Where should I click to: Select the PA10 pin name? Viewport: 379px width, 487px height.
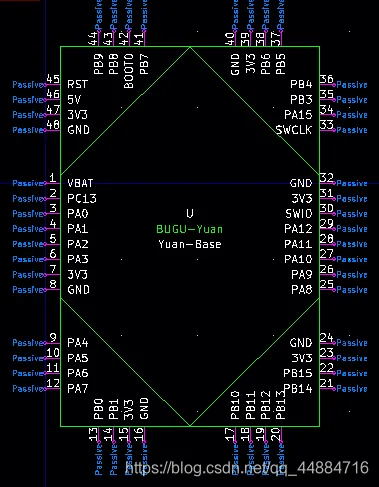(x=298, y=259)
